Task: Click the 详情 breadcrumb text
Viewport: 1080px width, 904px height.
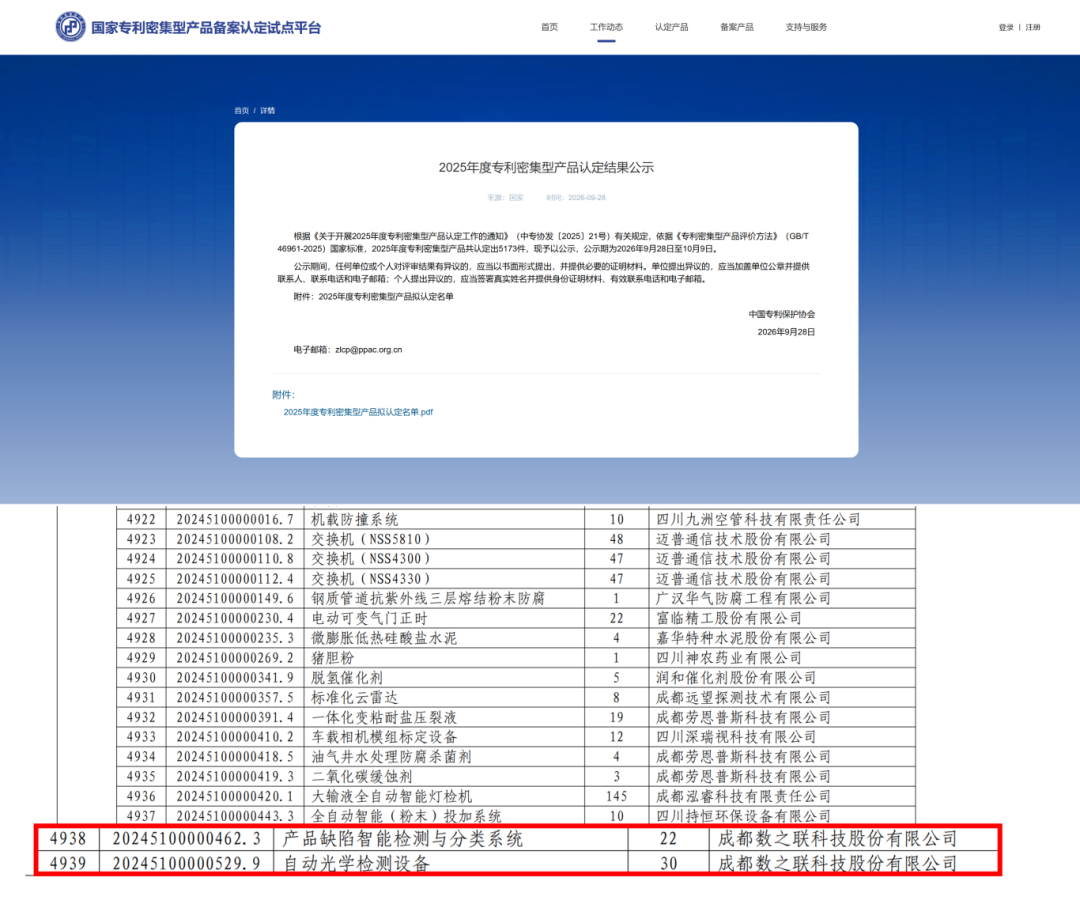Action: (267, 110)
